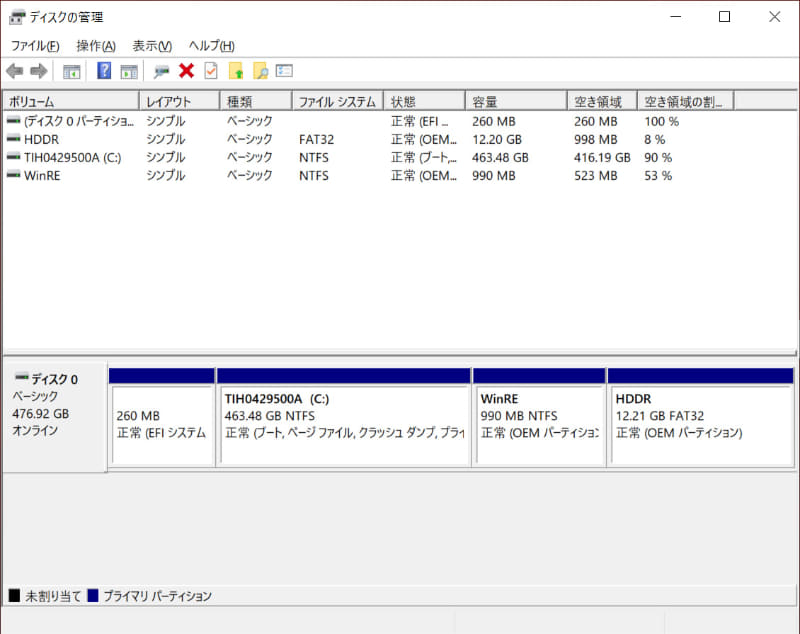The image size is (800, 634).
Task: Click the 416.19 GB free space cell
Action: tap(602, 158)
